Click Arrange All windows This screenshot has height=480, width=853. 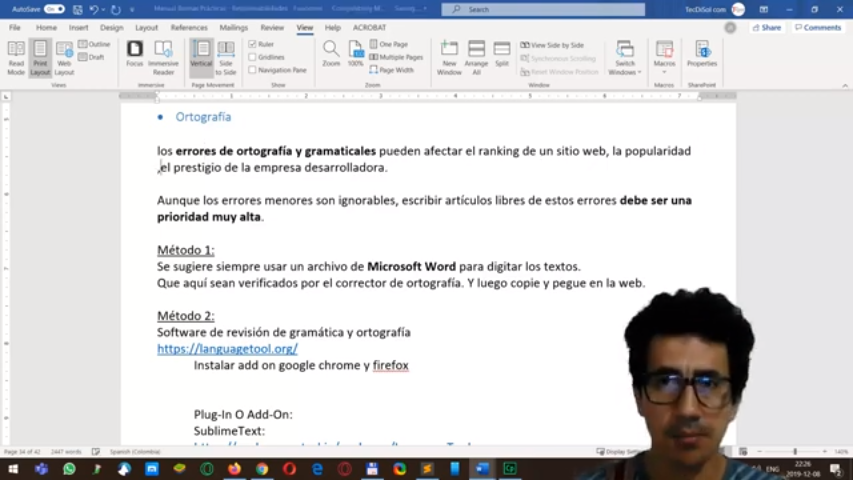[476, 58]
